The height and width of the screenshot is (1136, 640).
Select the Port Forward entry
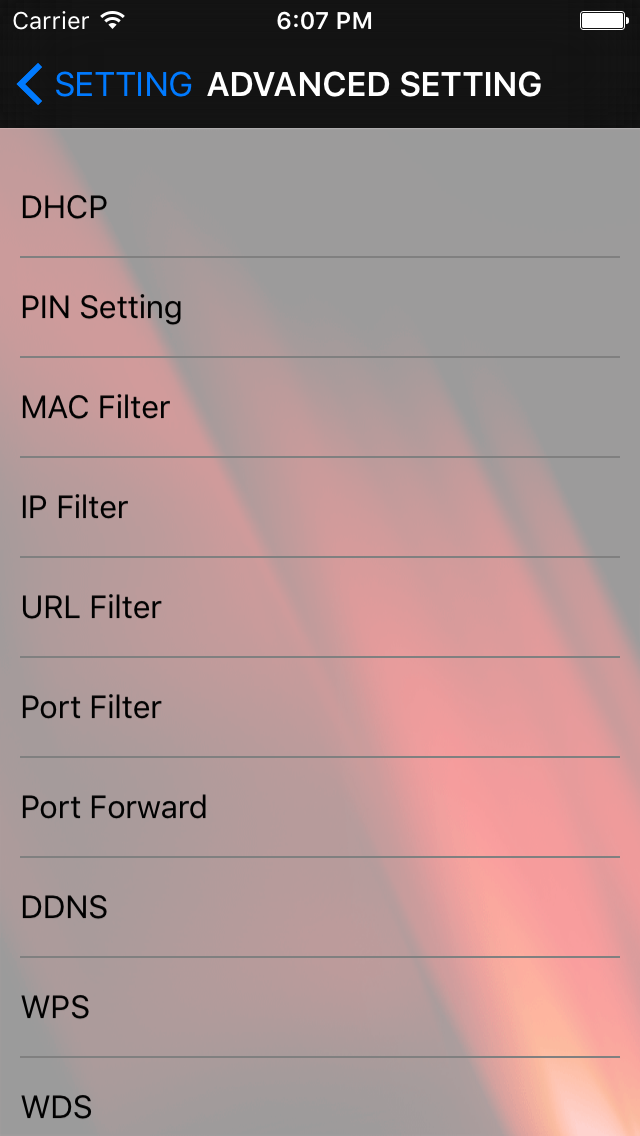[320, 807]
